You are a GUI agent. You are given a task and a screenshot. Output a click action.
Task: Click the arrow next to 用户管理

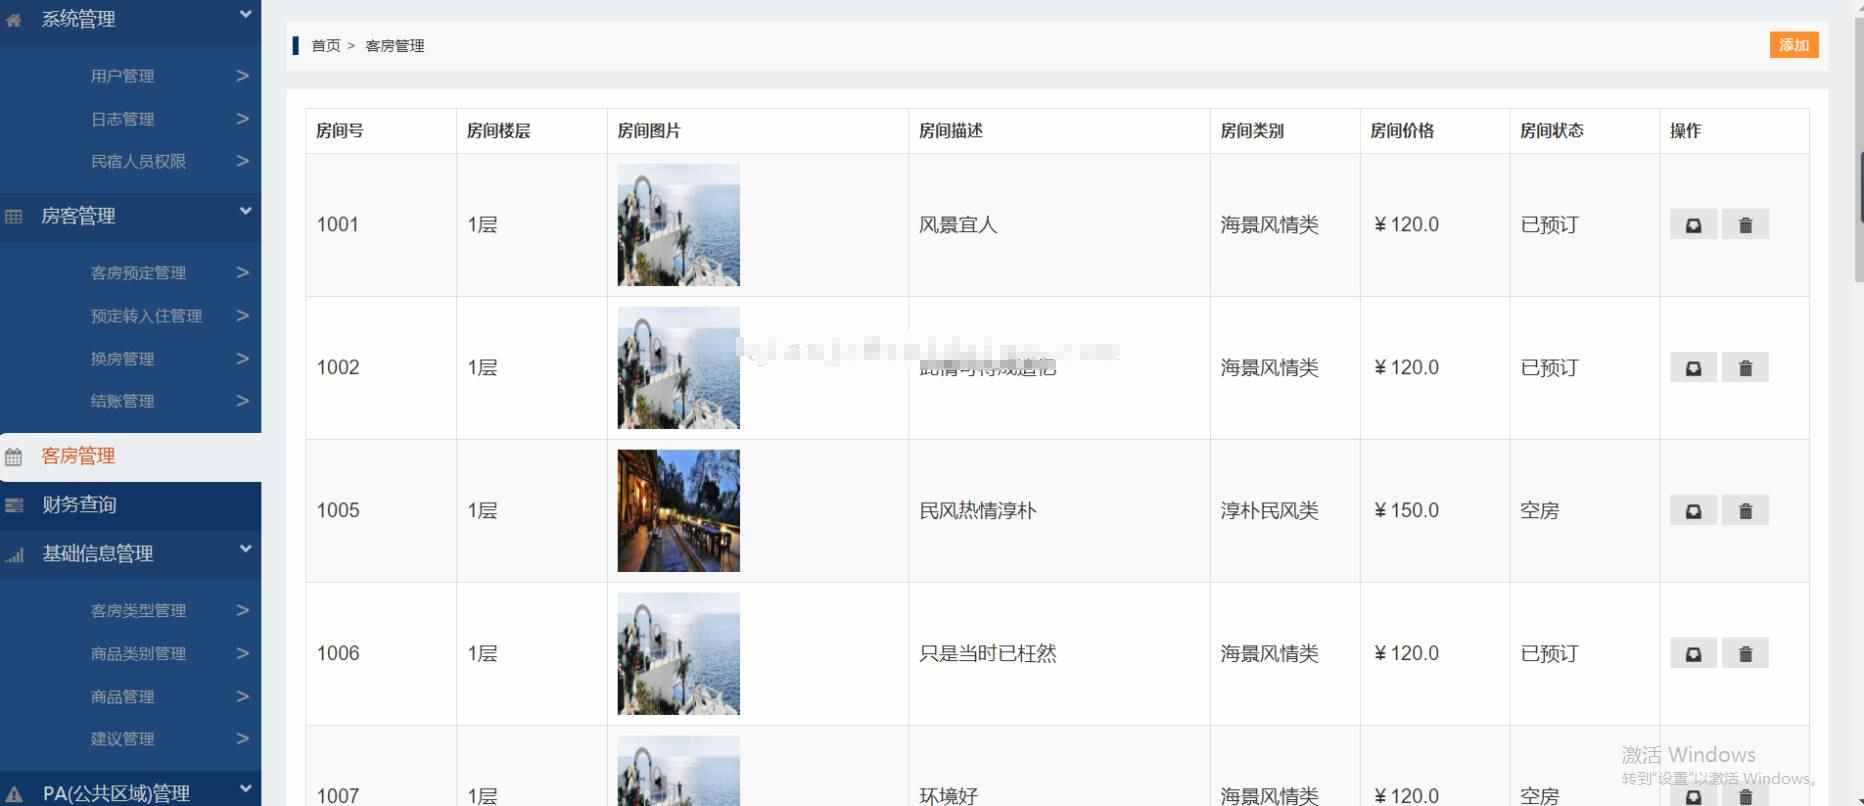point(242,75)
